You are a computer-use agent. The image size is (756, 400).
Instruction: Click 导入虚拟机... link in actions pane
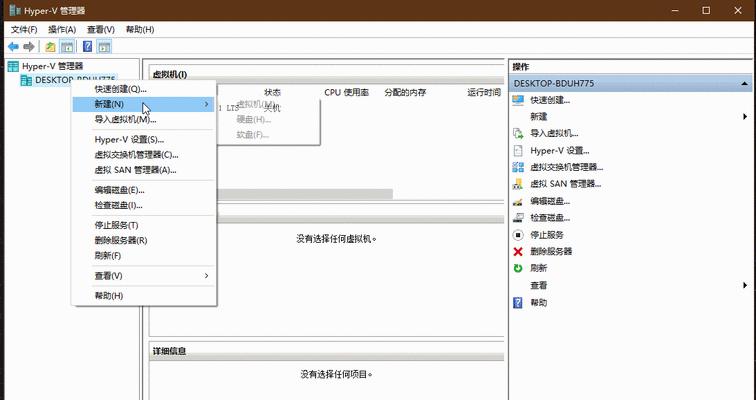(x=554, y=133)
